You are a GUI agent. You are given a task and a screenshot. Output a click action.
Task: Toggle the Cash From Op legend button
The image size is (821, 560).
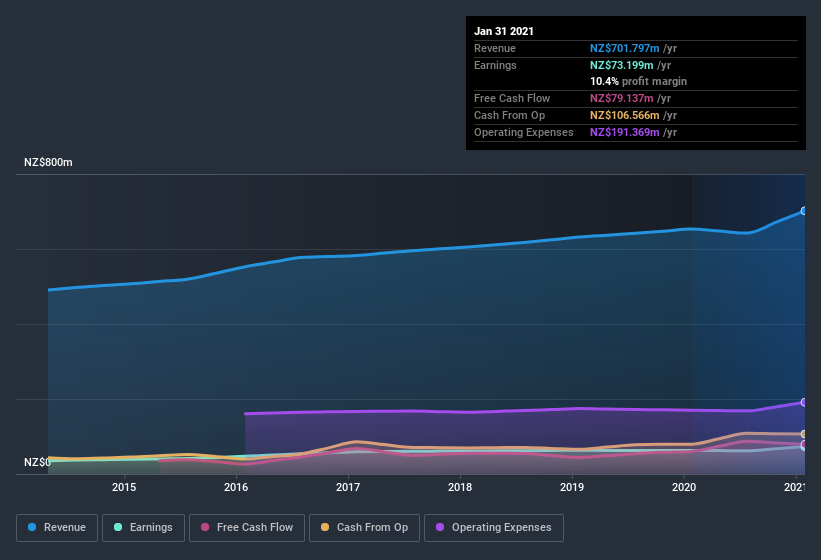pos(364,528)
